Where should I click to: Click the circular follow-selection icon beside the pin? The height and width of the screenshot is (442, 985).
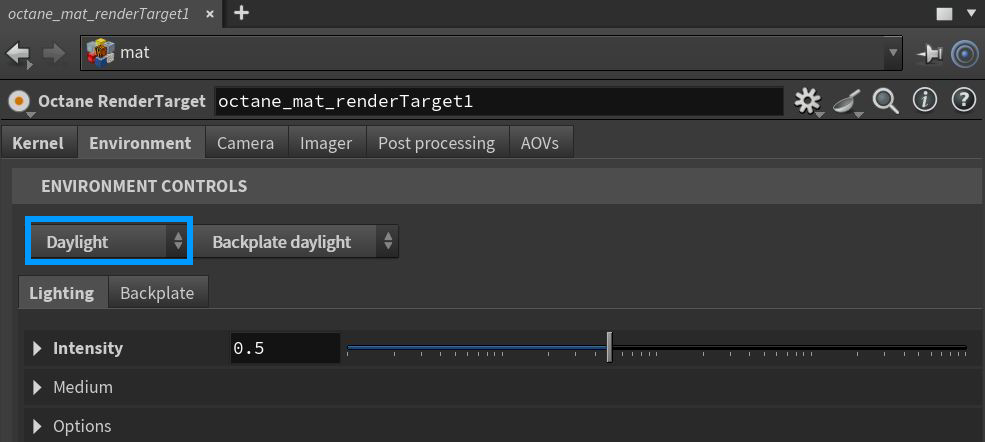(964, 53)
